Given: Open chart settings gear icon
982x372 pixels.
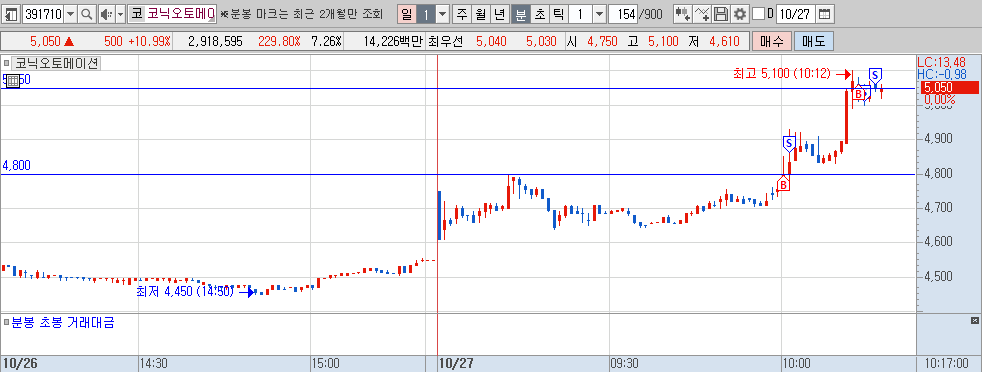Looking at the screenshot, I should (x=740, y=13).
